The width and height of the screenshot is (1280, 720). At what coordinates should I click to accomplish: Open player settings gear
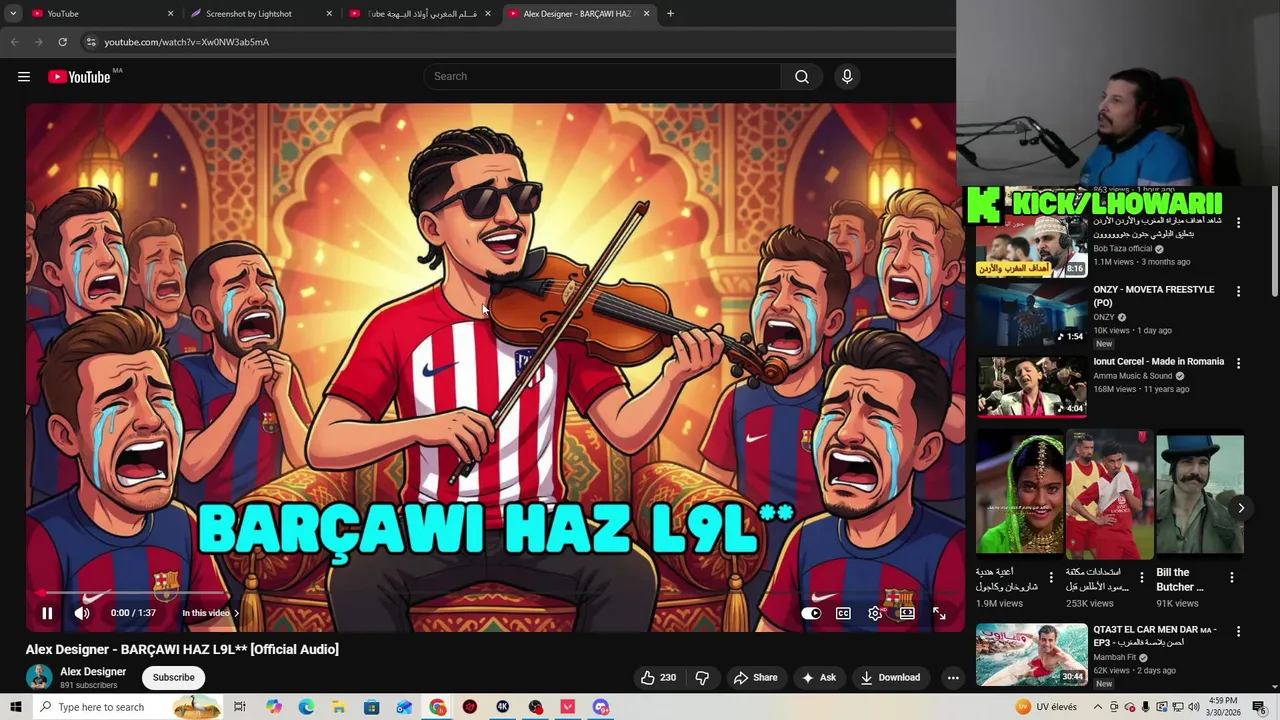click(x=875, y=613)
